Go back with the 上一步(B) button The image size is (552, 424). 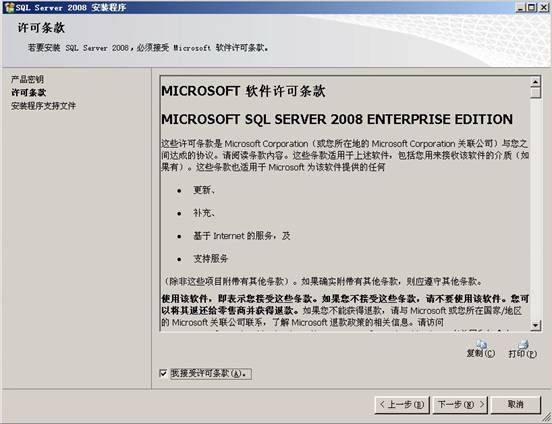pyautogui.click(x=402, y=405)
